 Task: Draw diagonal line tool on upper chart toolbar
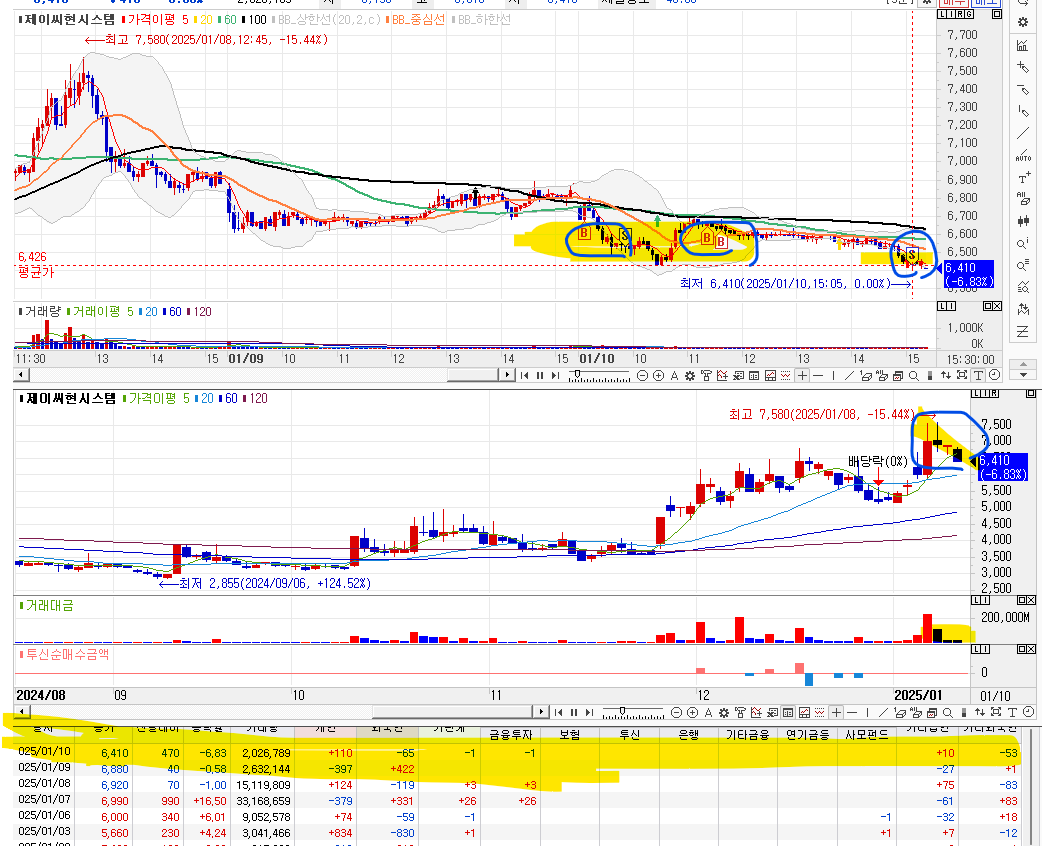849,375
